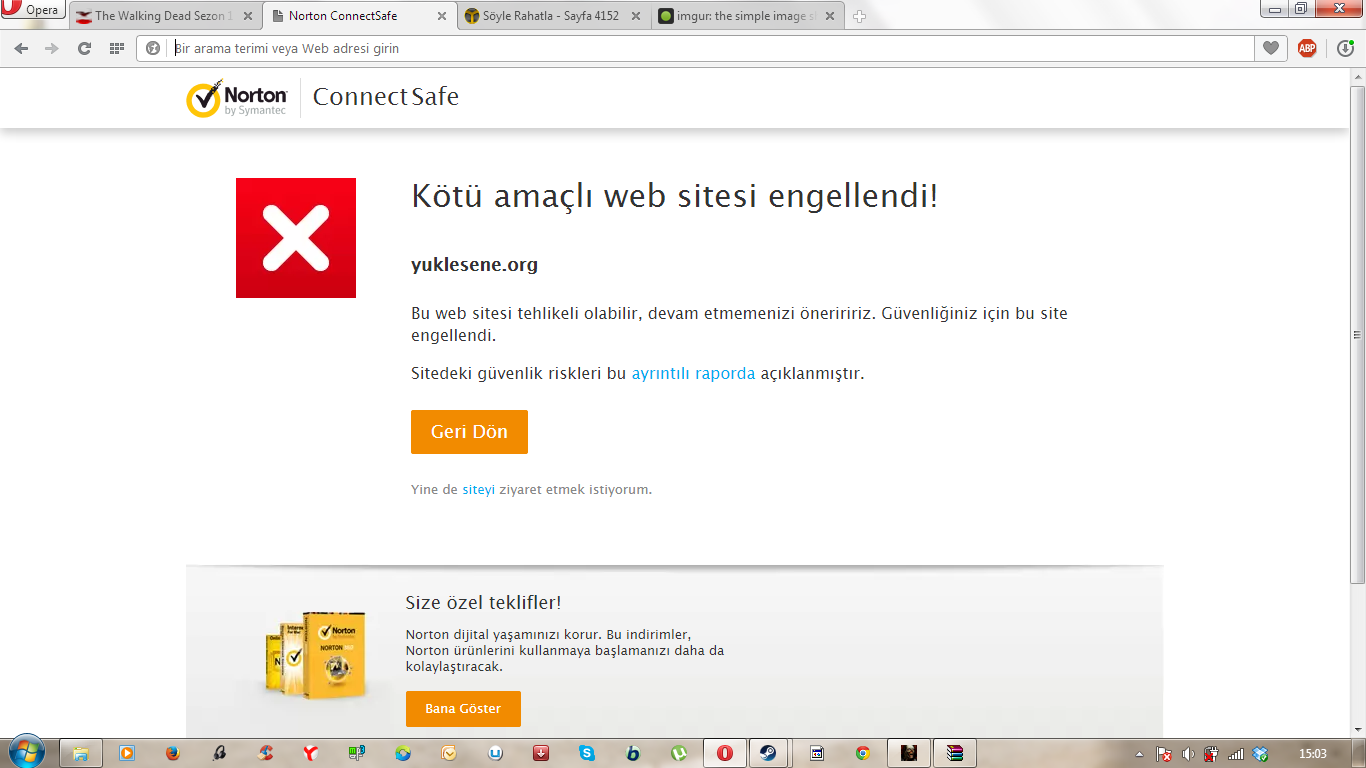Launch media player from the taskbar
This screenshot has width=1366, height=768.
tap(127, 753)
